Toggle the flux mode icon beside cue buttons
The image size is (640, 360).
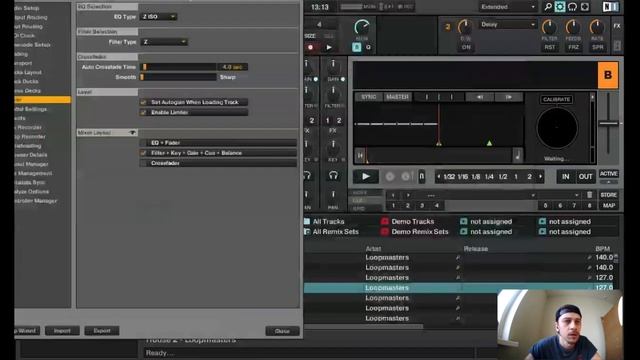(x=422, y=176)
